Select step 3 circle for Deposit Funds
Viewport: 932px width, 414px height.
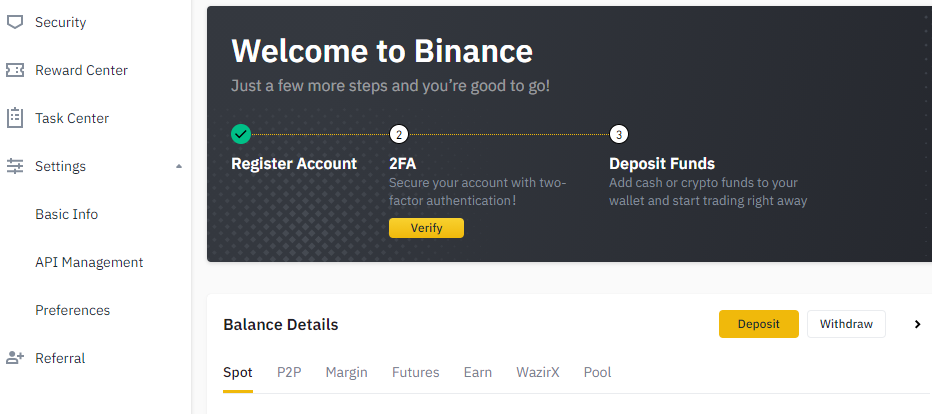619,134
